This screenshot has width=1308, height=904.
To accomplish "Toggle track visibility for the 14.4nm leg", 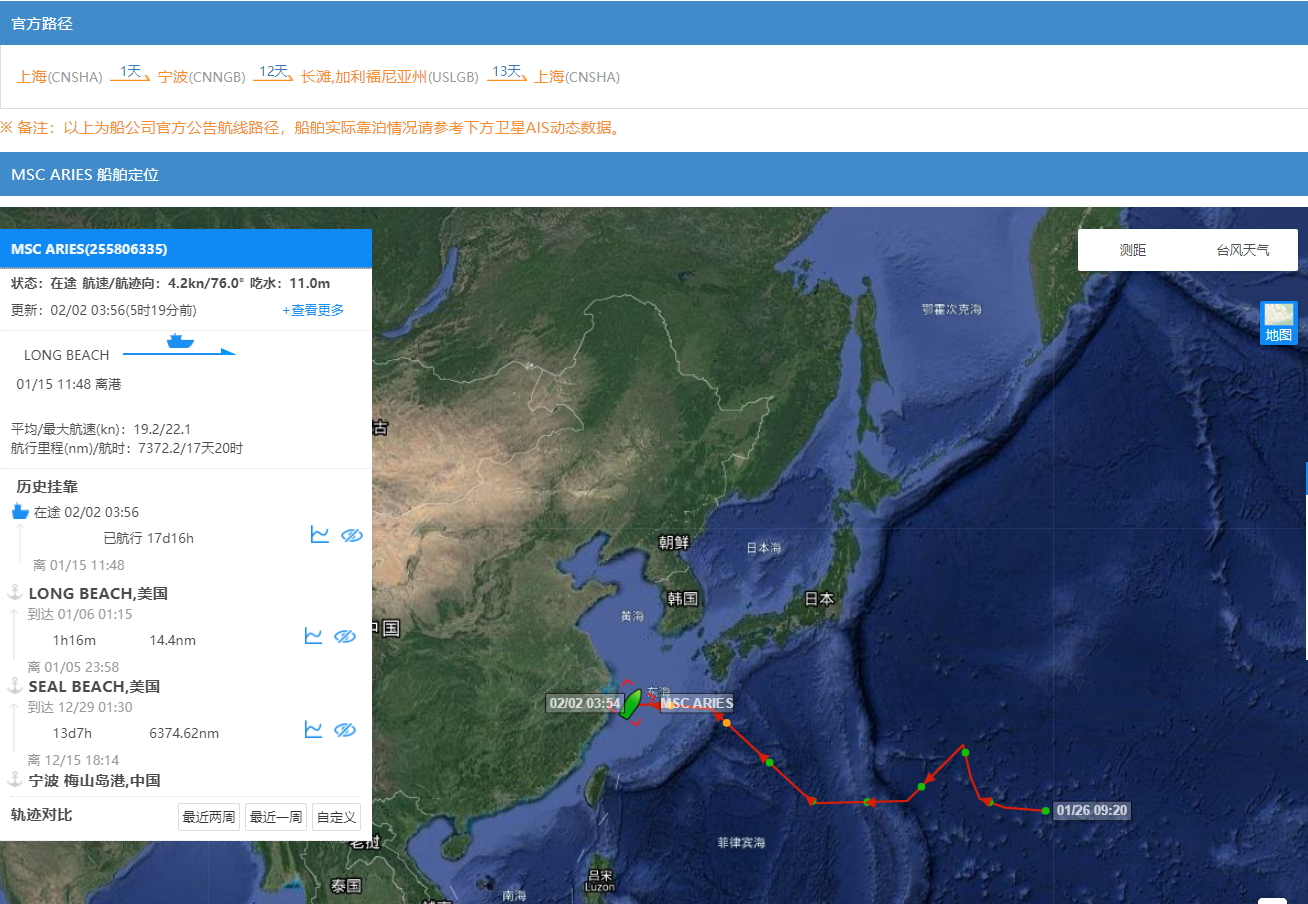I will pyautogui.click(x=345, y=637).
